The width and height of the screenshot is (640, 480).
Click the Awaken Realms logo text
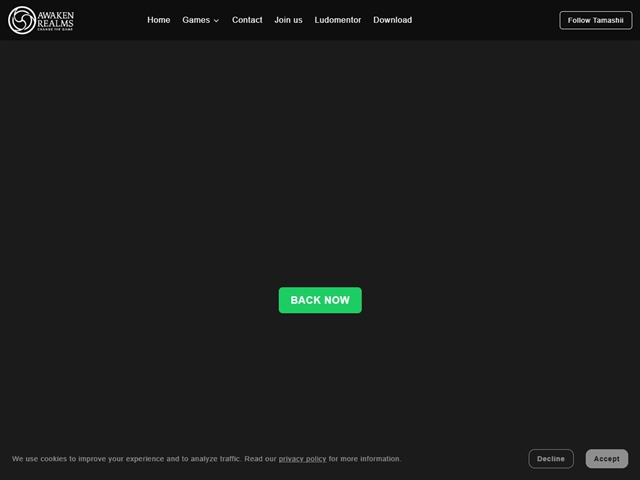point(55,18)
